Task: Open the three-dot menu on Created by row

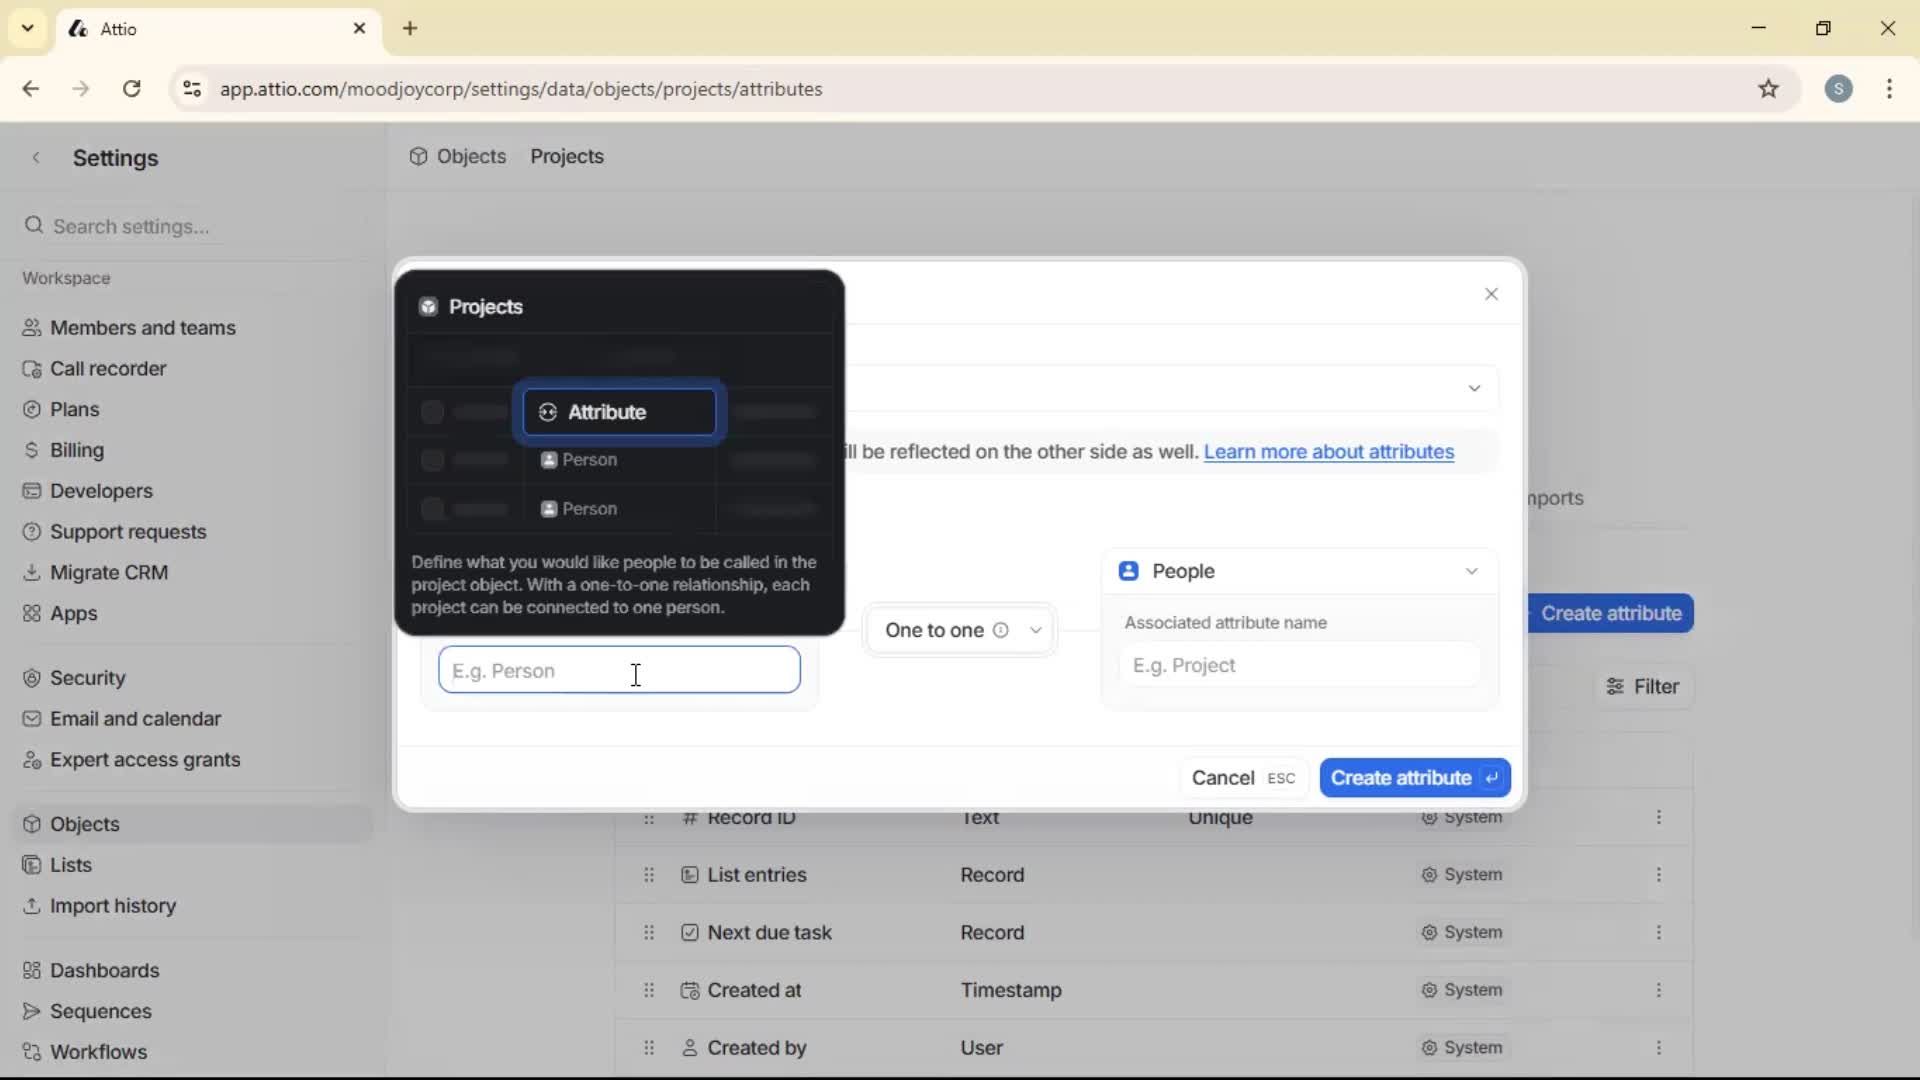Action: pos(1660,1047)
